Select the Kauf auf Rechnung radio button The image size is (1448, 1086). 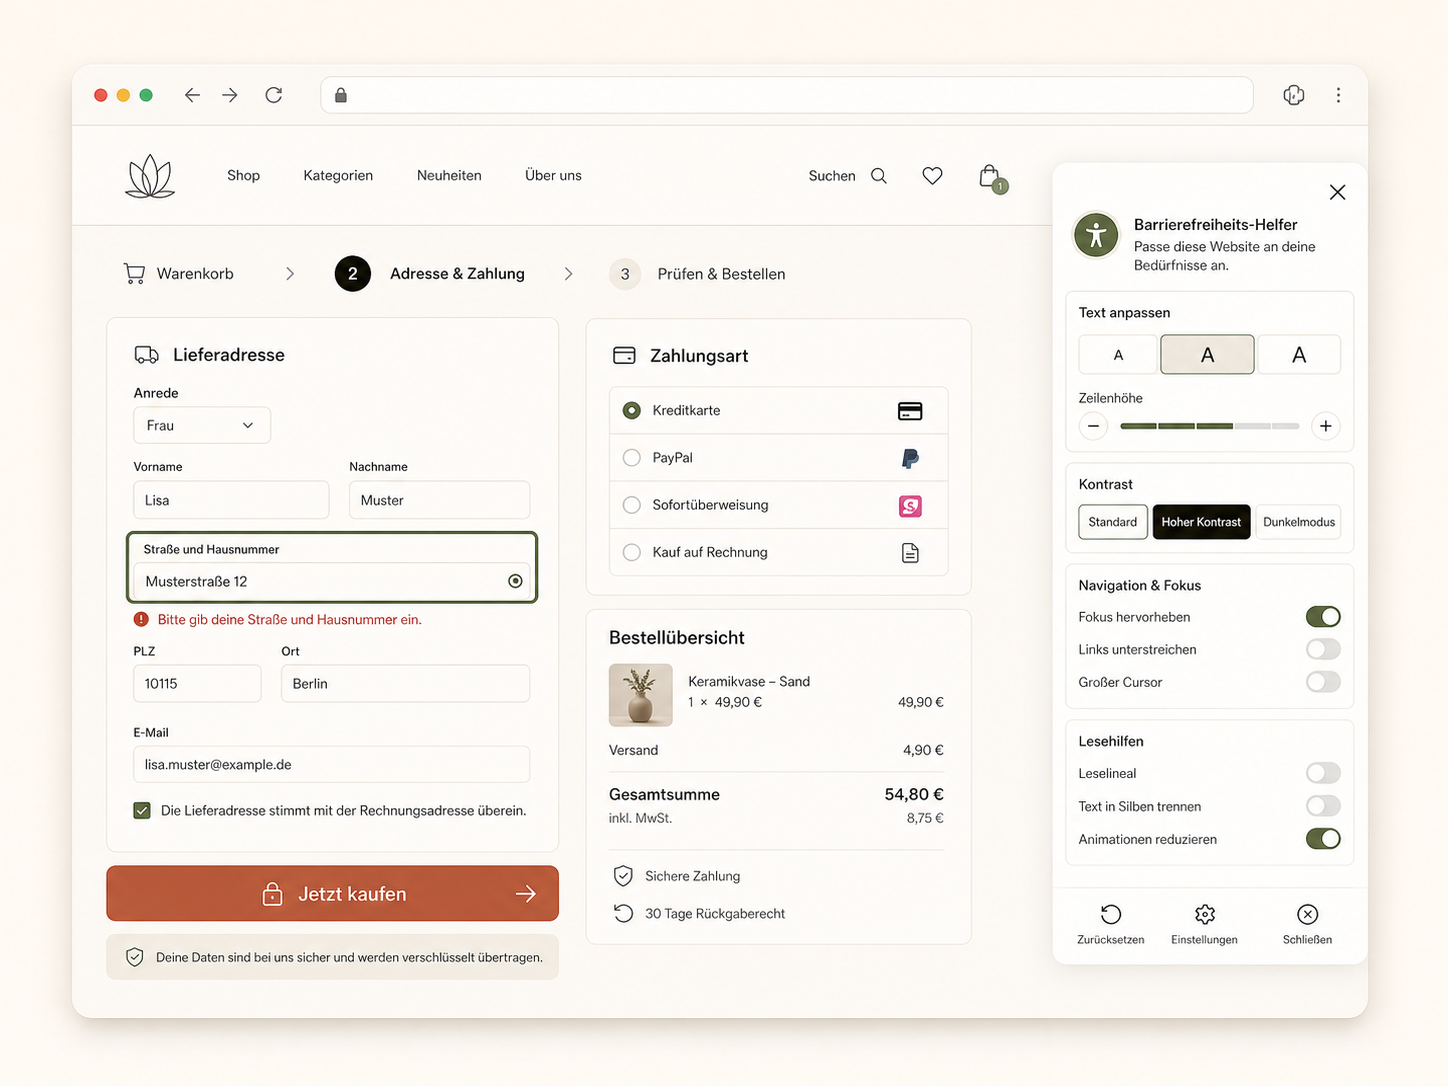[x=632, y=552]
